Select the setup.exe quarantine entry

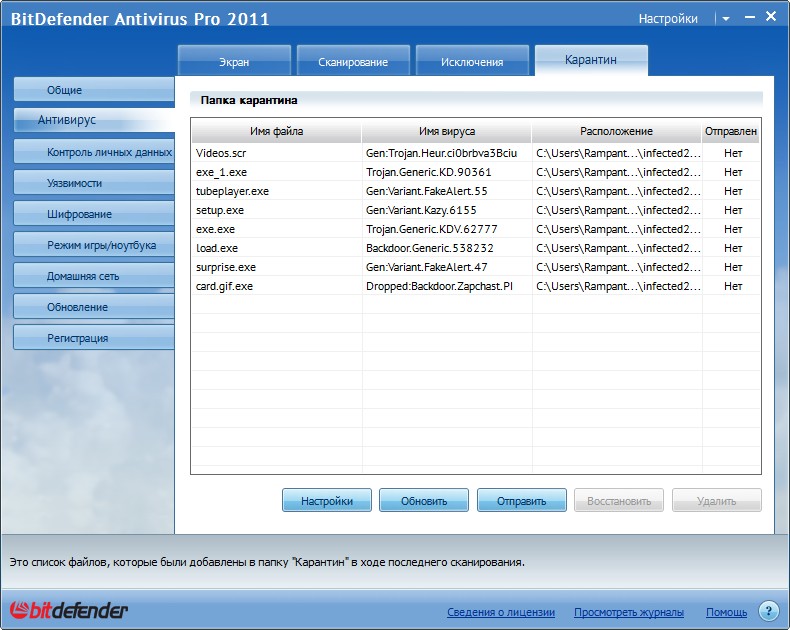(476, 210)
